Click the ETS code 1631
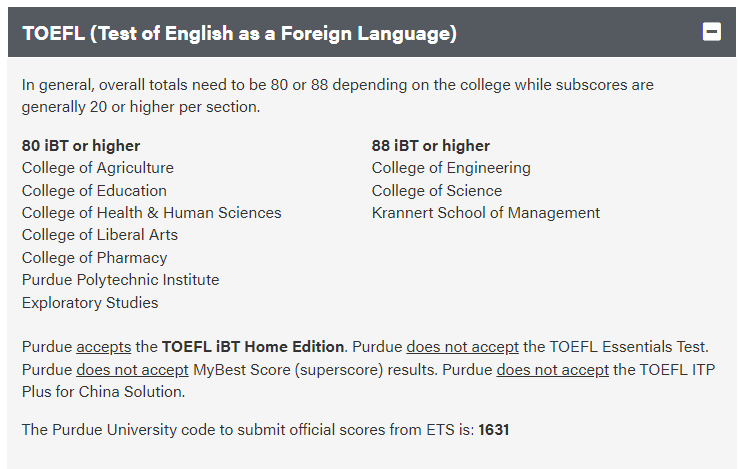 click(494, 430)
